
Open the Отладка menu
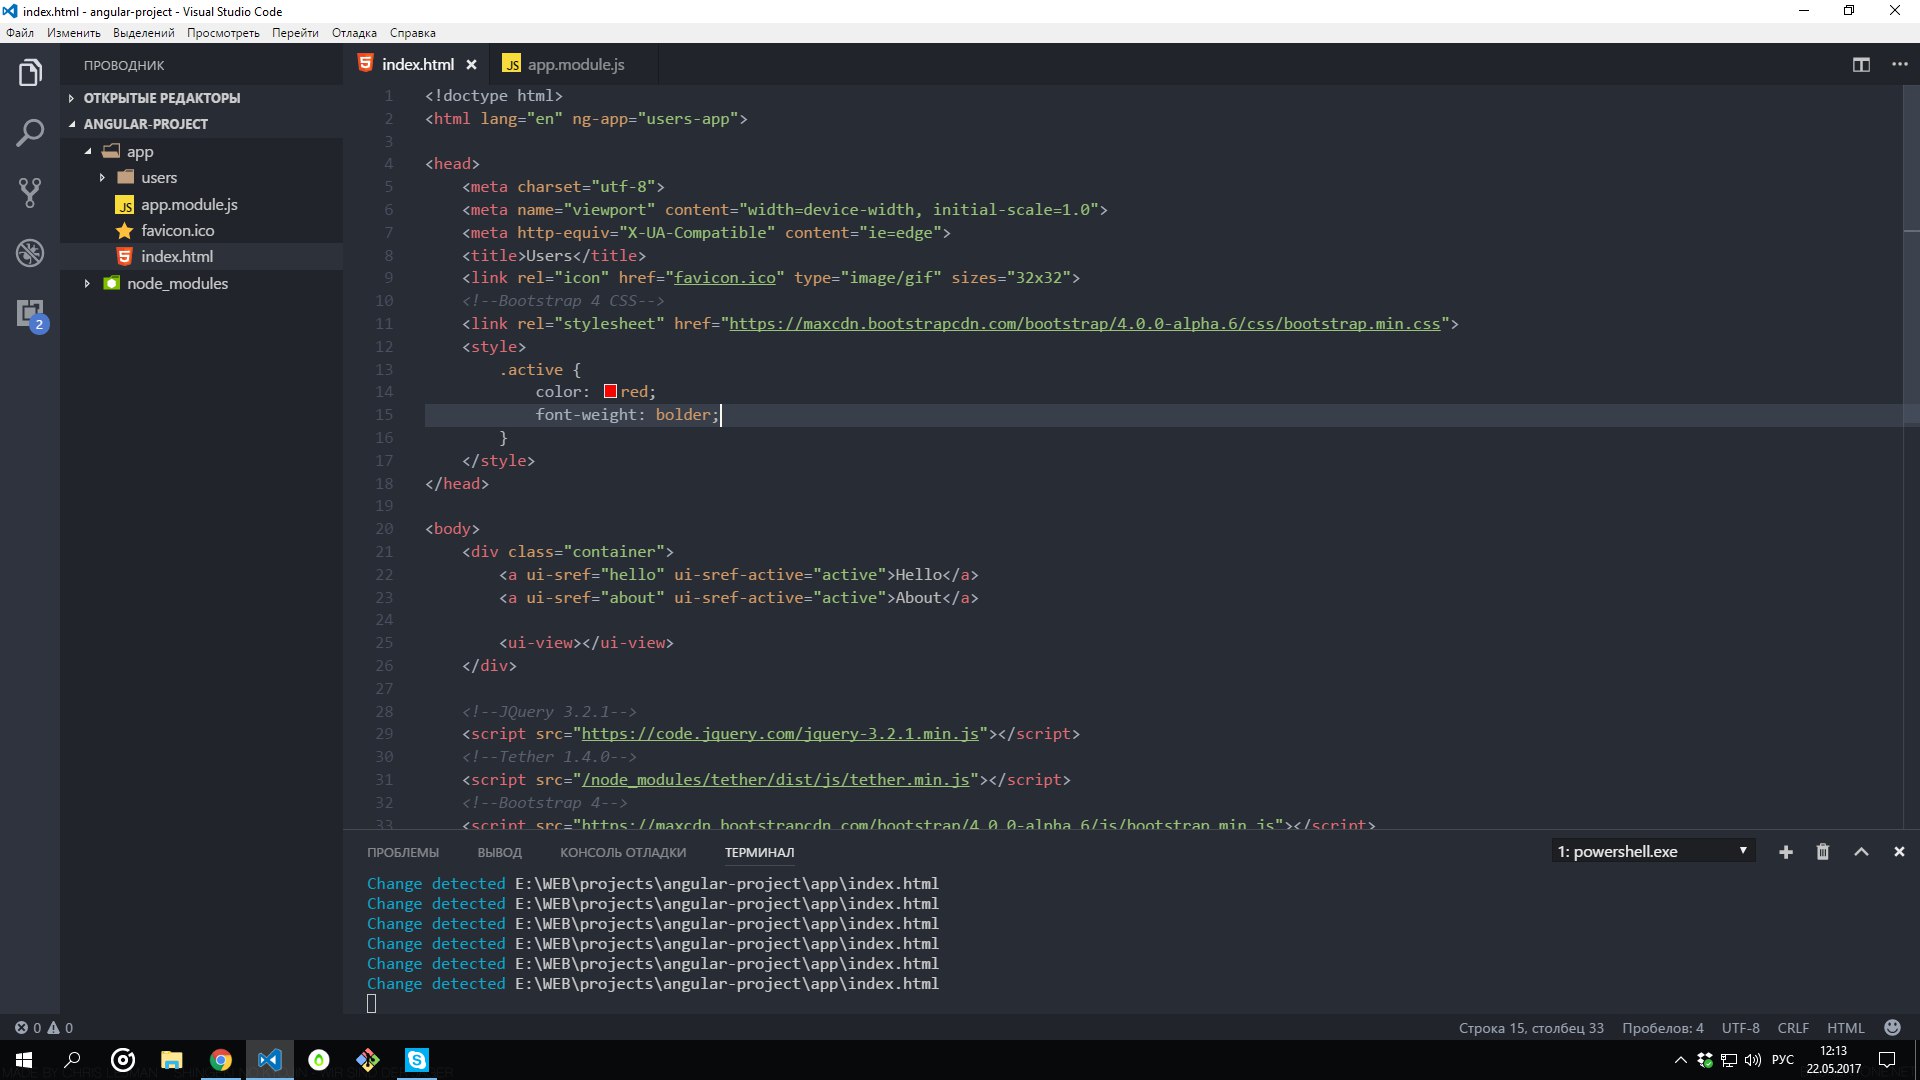354,33
